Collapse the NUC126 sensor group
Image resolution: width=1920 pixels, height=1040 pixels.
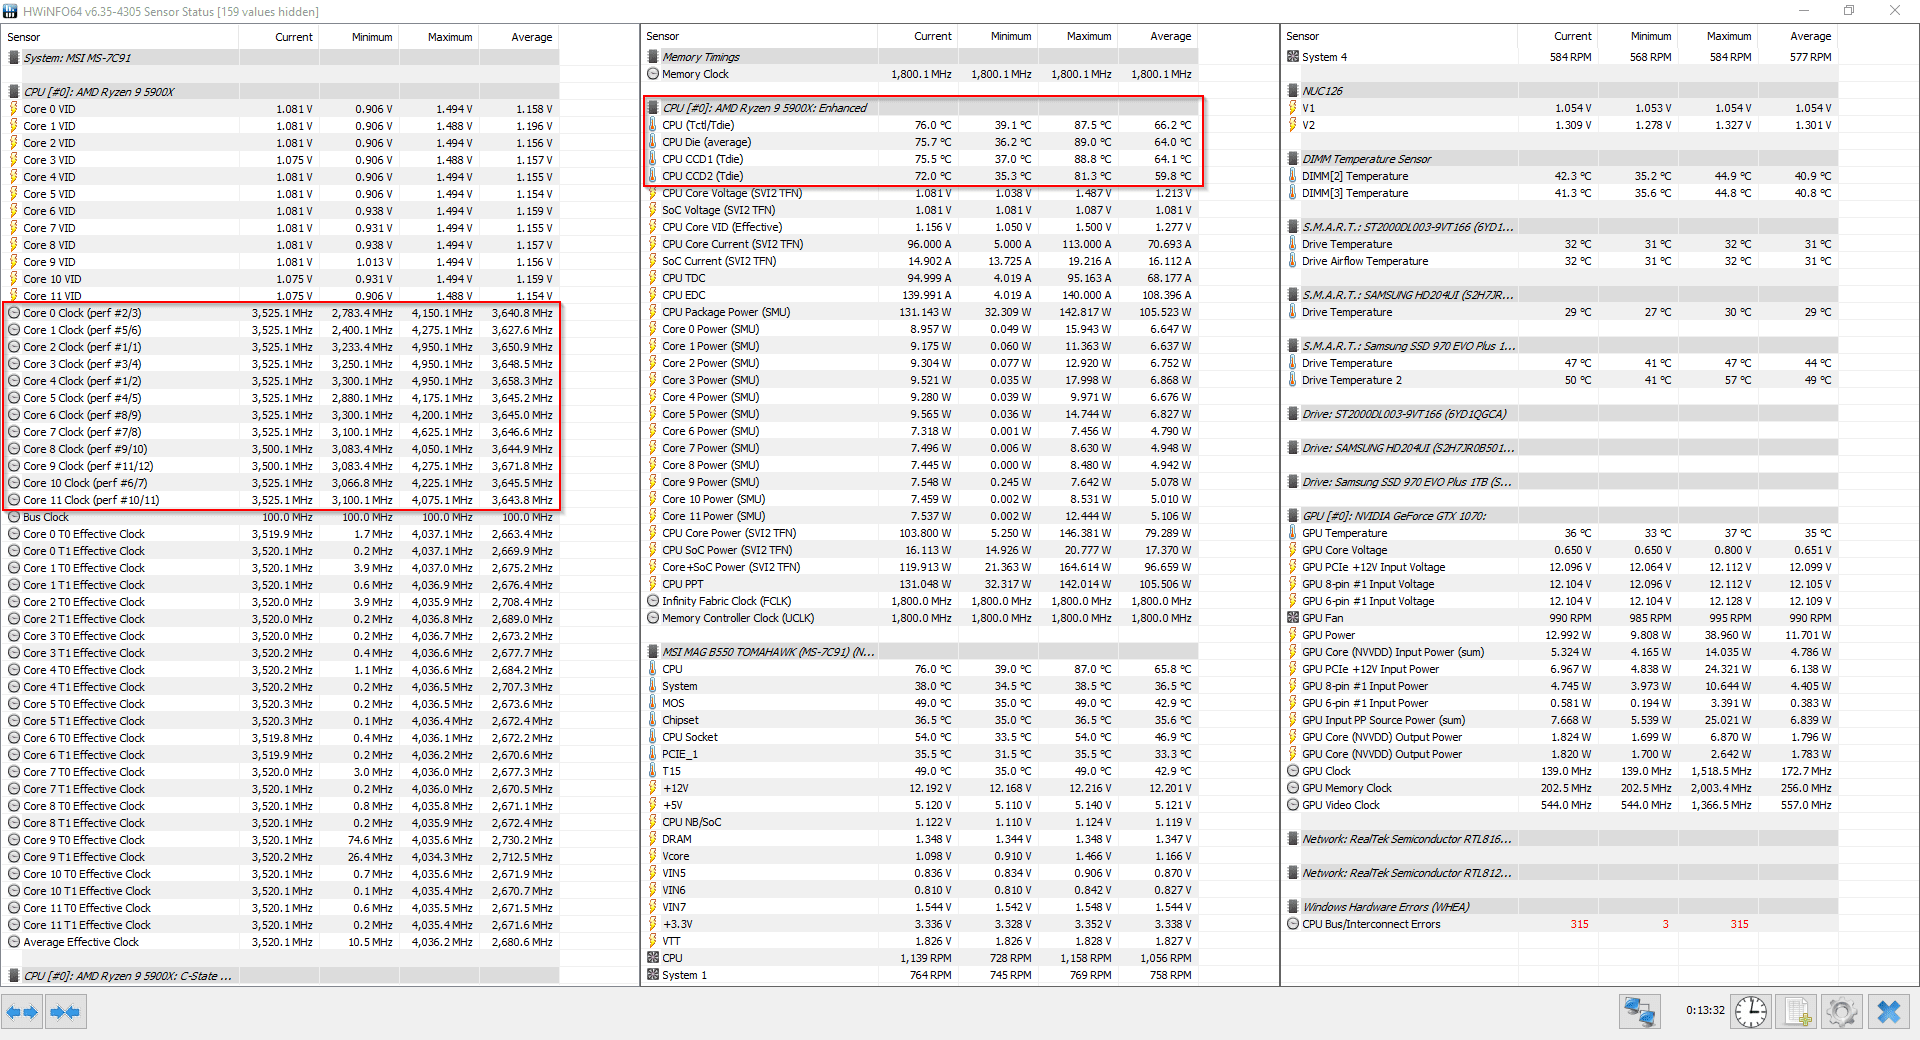click(1293, 91)
